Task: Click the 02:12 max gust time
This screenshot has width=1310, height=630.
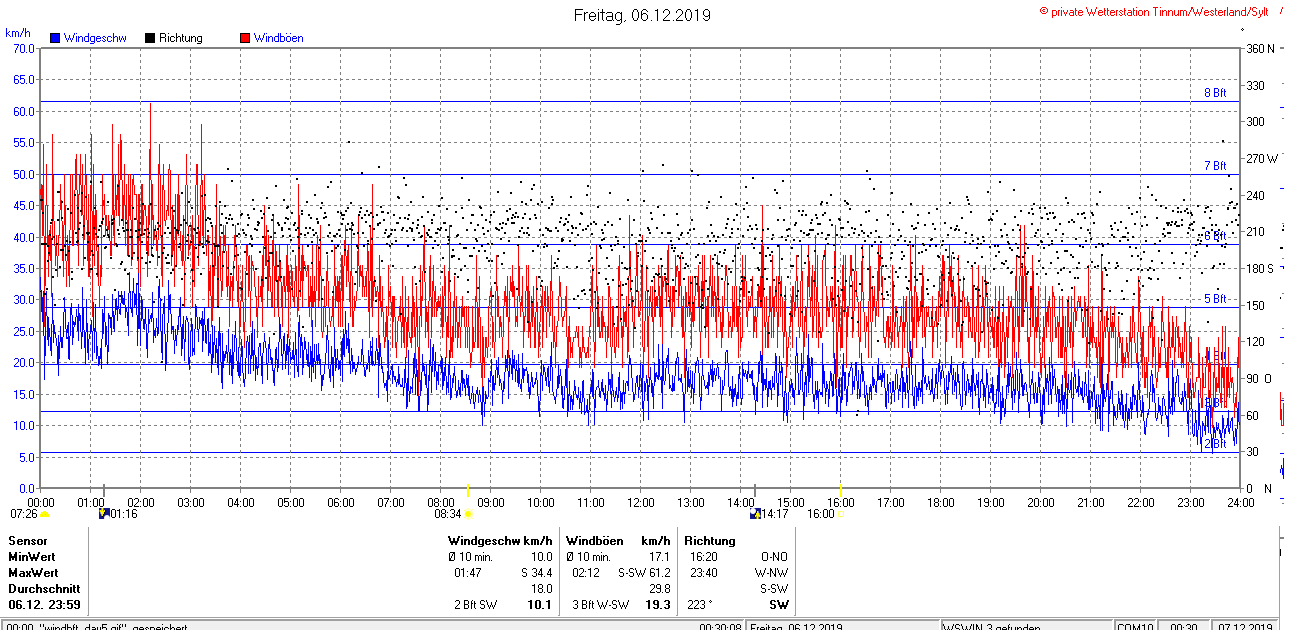Action: click(586, 573)
